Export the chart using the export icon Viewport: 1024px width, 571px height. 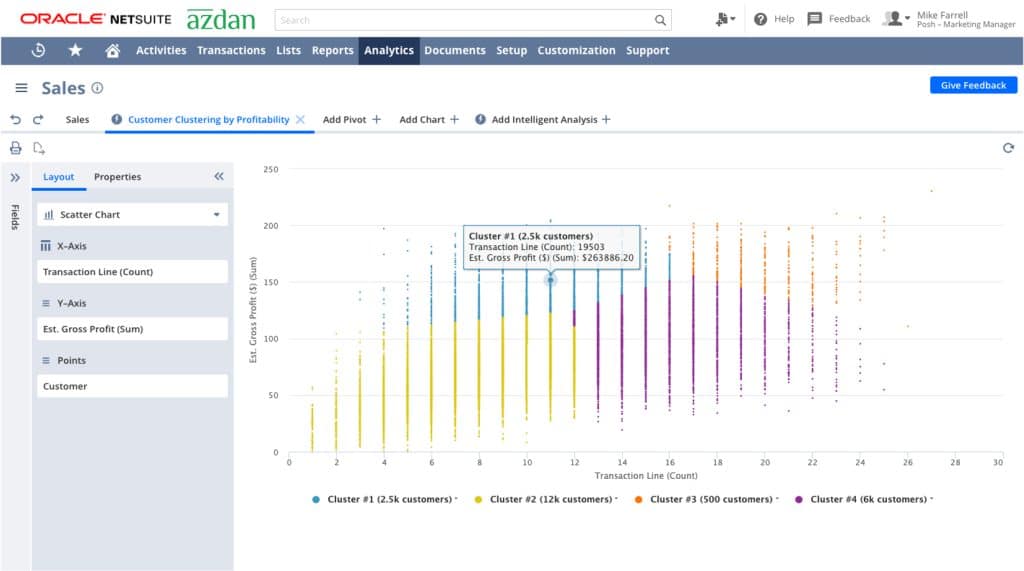click(x=39, y=148)
